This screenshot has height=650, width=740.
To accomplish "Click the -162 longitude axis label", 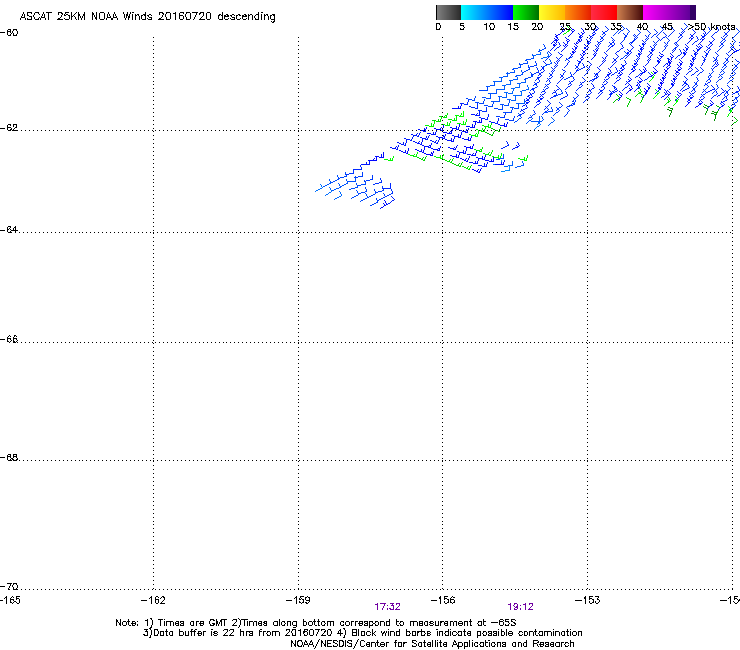I will coord(153,600).
